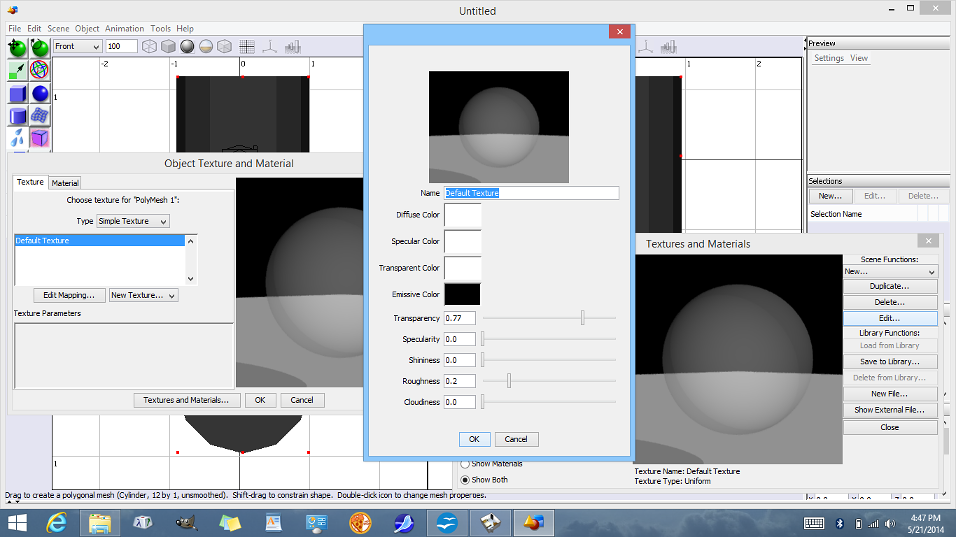Switch to smooth shaded display mode icon
956x537 pixels.
pyautogui.click(x=186, y=46)
